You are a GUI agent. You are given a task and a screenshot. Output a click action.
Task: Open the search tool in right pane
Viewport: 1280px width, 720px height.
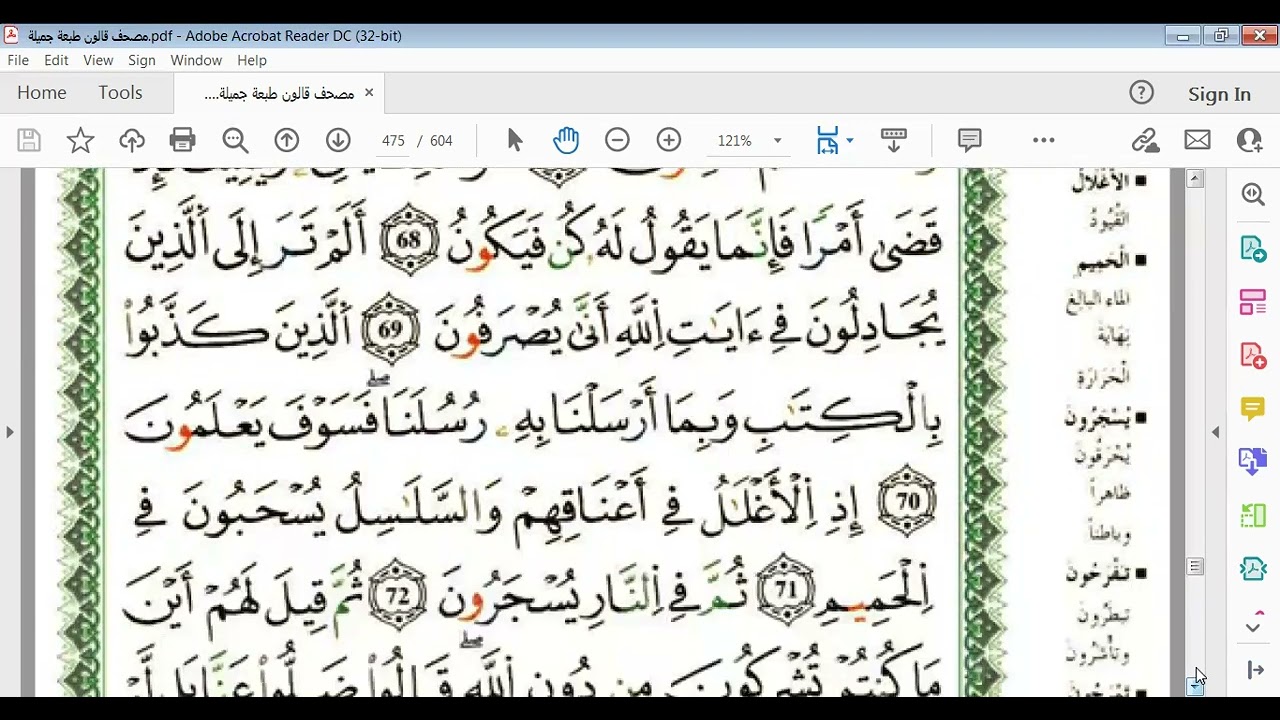pos(1253,194)
